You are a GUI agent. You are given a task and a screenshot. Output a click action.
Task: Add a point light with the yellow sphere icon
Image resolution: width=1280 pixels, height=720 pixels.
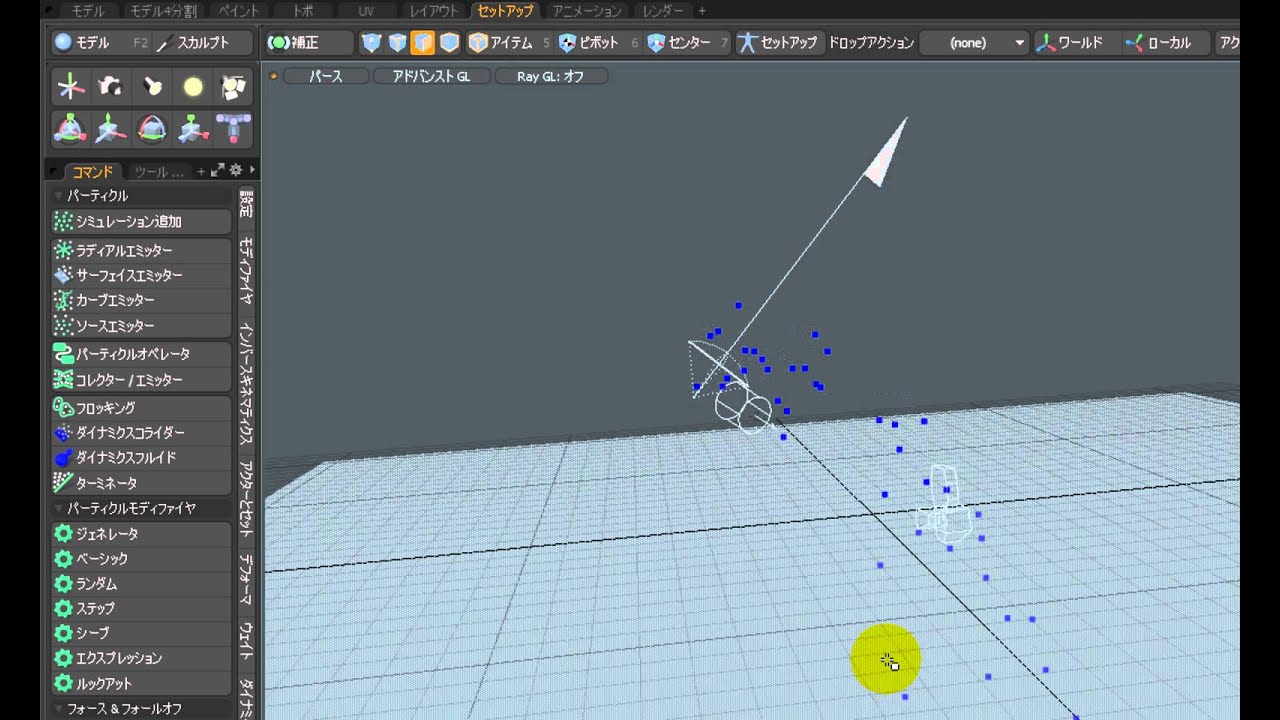(x=193, y=87)
